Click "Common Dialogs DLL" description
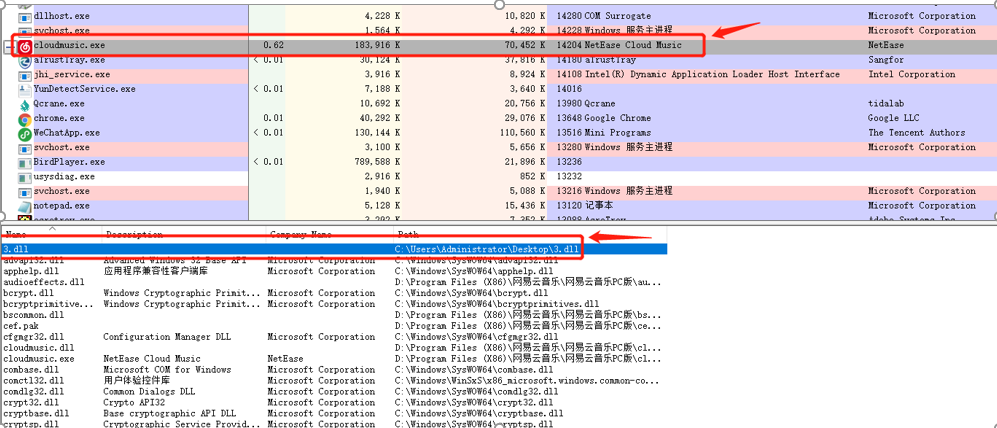The image size is (997, 428). coord(149,392)
